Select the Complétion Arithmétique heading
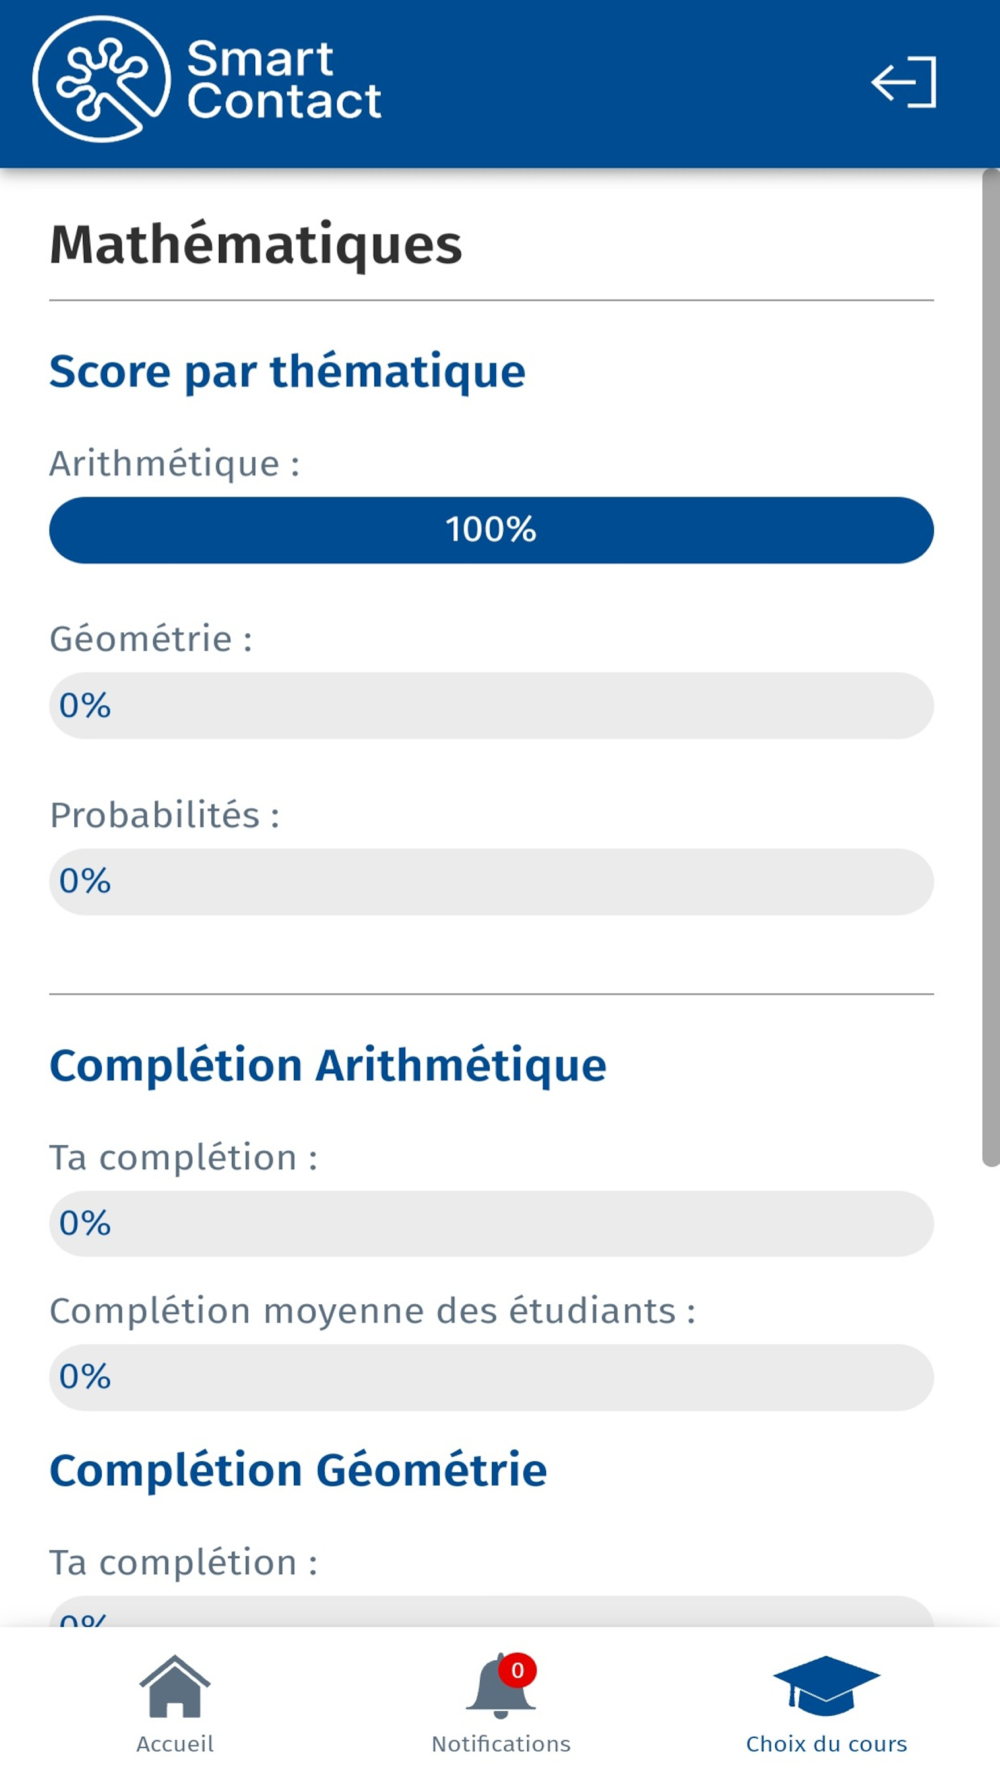The image size is (1000, 1778). point(328,1066)
